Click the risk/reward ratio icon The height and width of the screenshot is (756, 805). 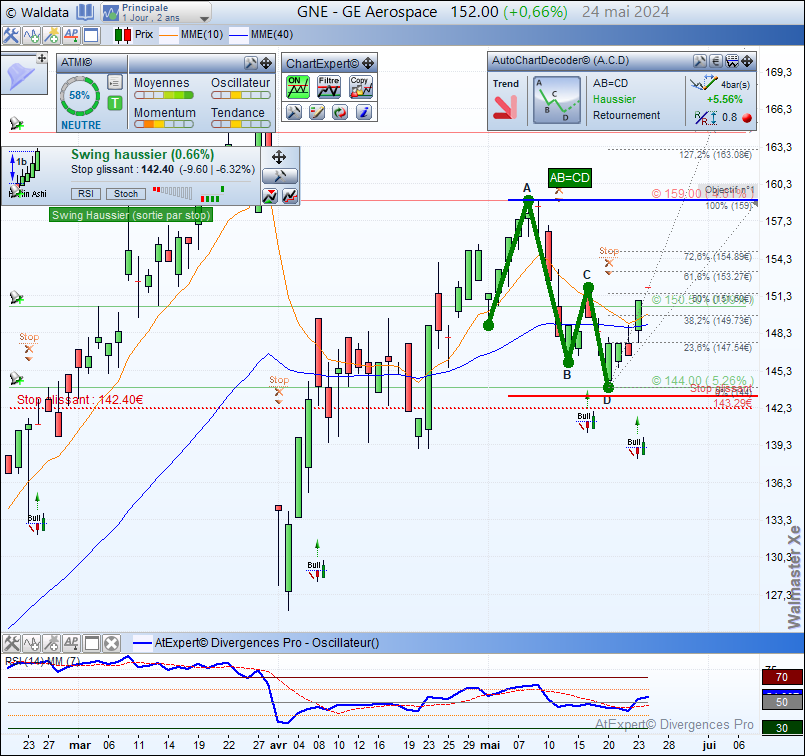point(705,118)
